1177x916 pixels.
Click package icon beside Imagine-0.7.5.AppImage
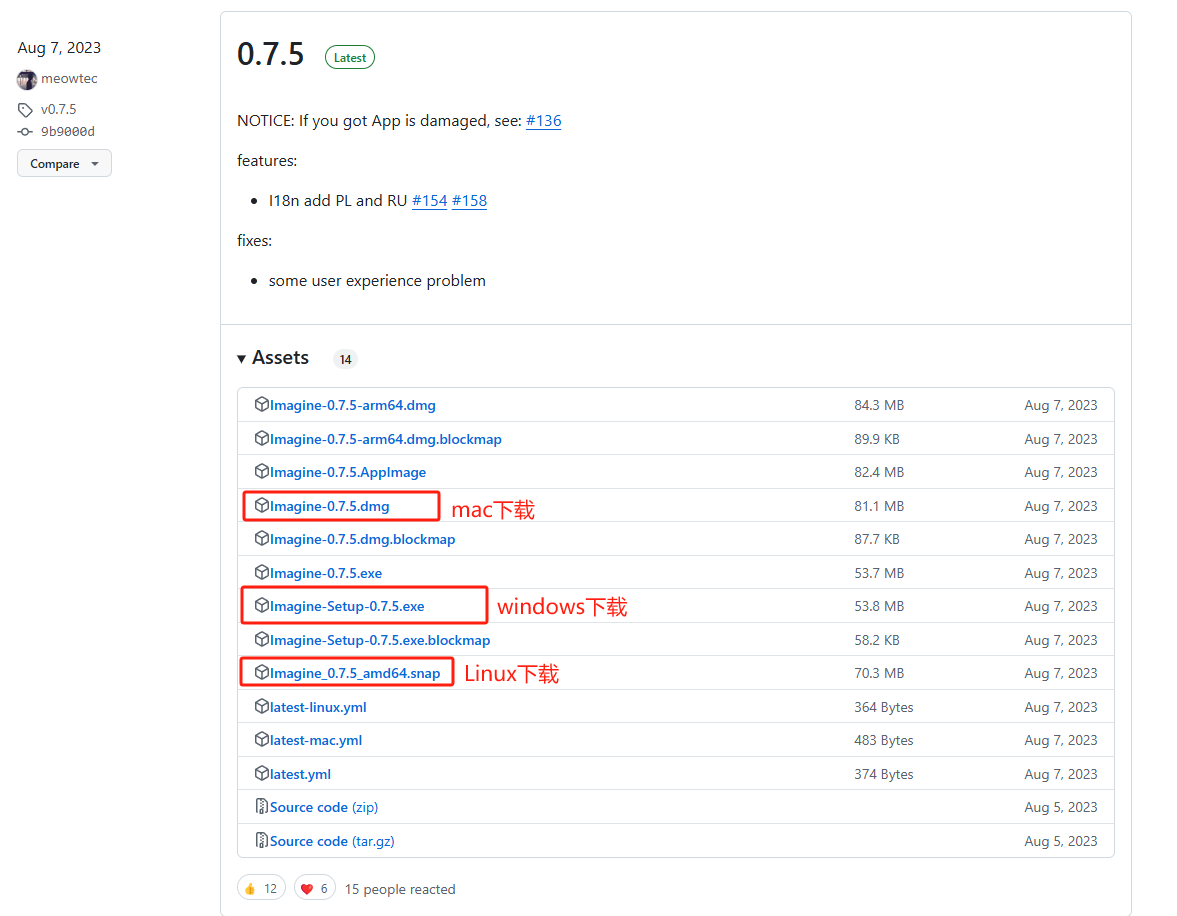[261, 472]
